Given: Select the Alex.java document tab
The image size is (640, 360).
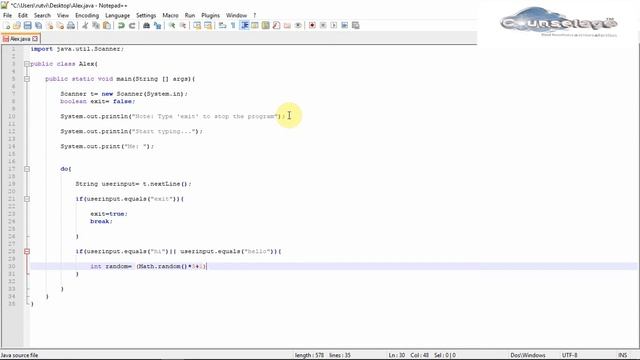Looking at the screenshot, I should click(x=20, y=39).
